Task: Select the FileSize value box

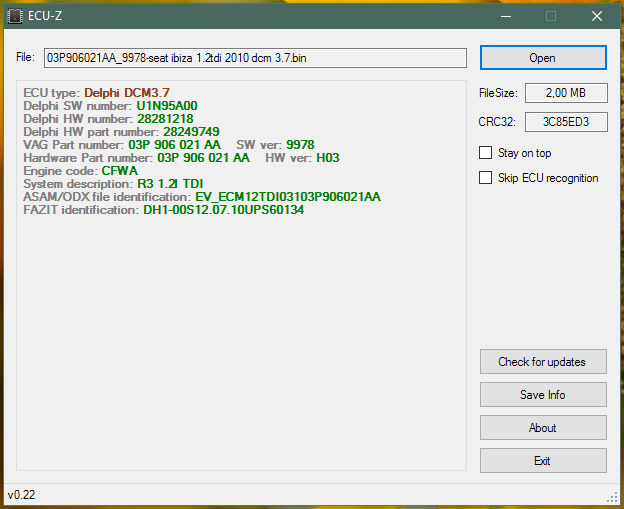Action: (x=566, y=93)
